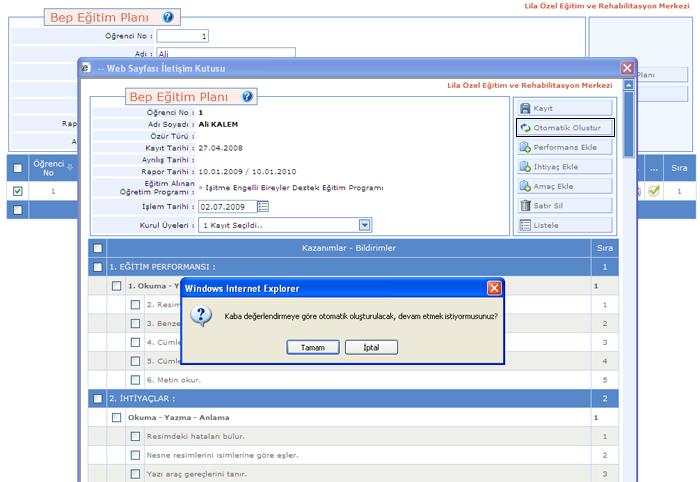
Task: Click the İşlem Tarihi date field
Action: (226, 206)
